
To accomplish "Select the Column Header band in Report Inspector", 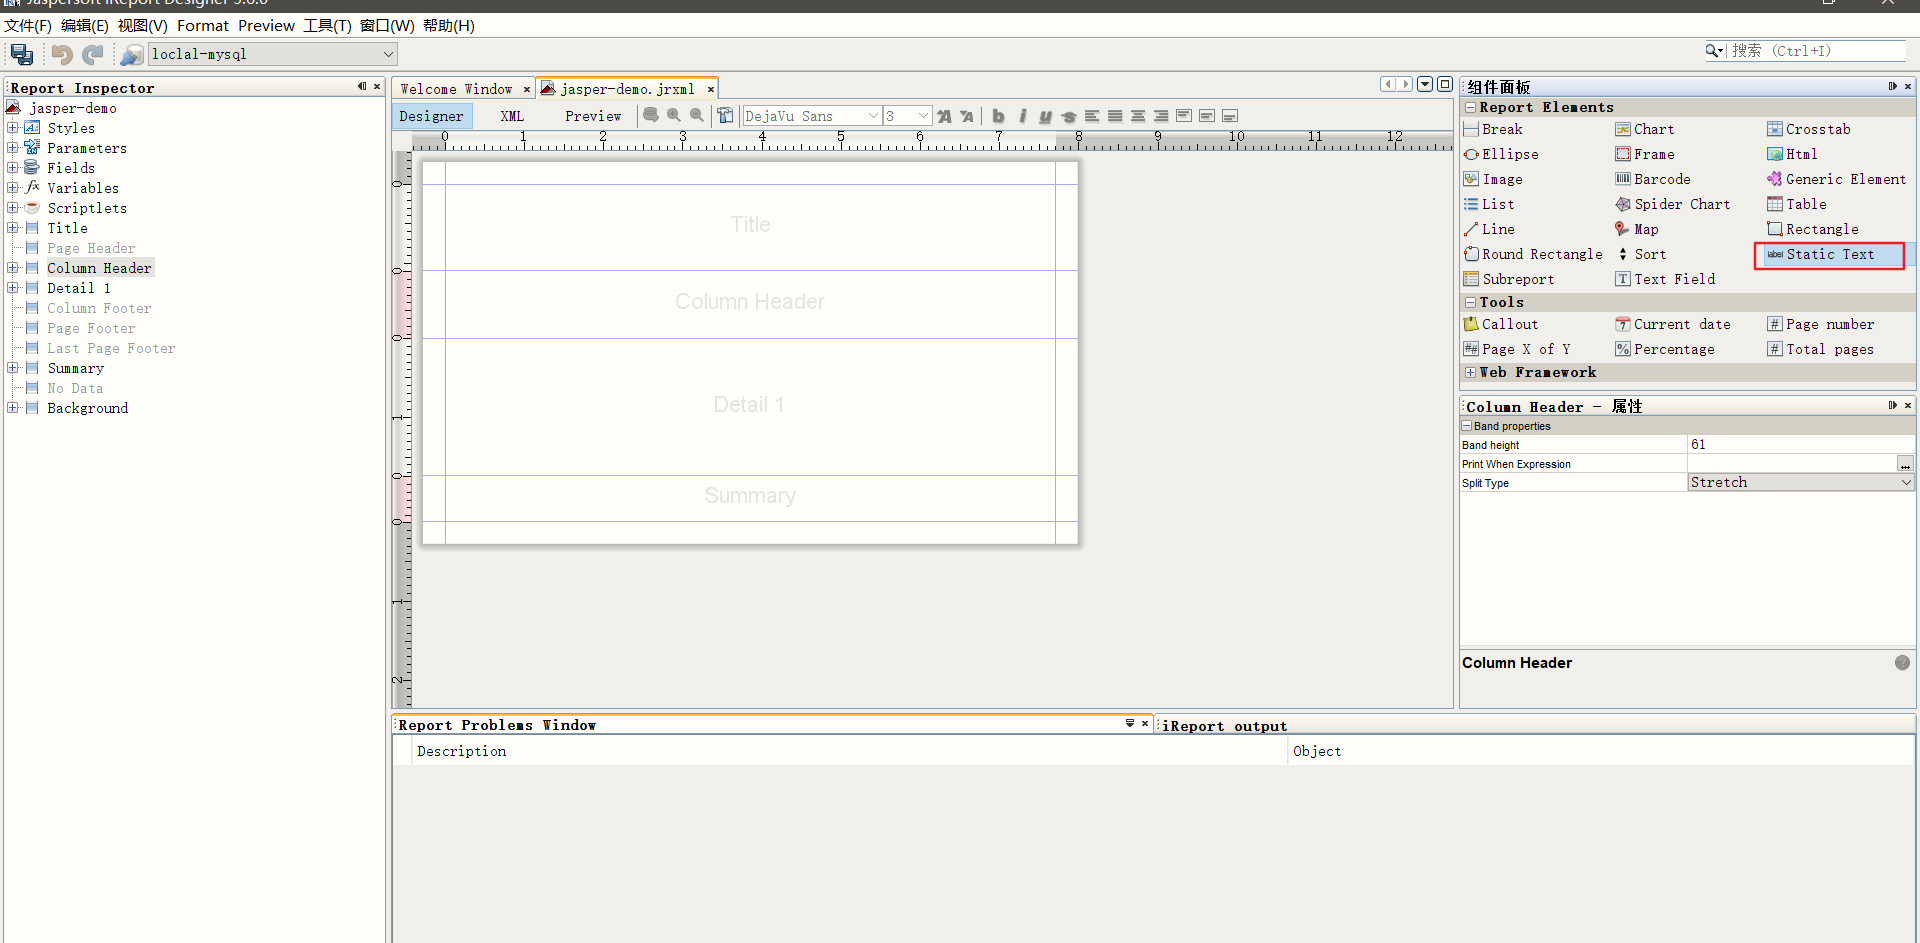I will (99, 267).
